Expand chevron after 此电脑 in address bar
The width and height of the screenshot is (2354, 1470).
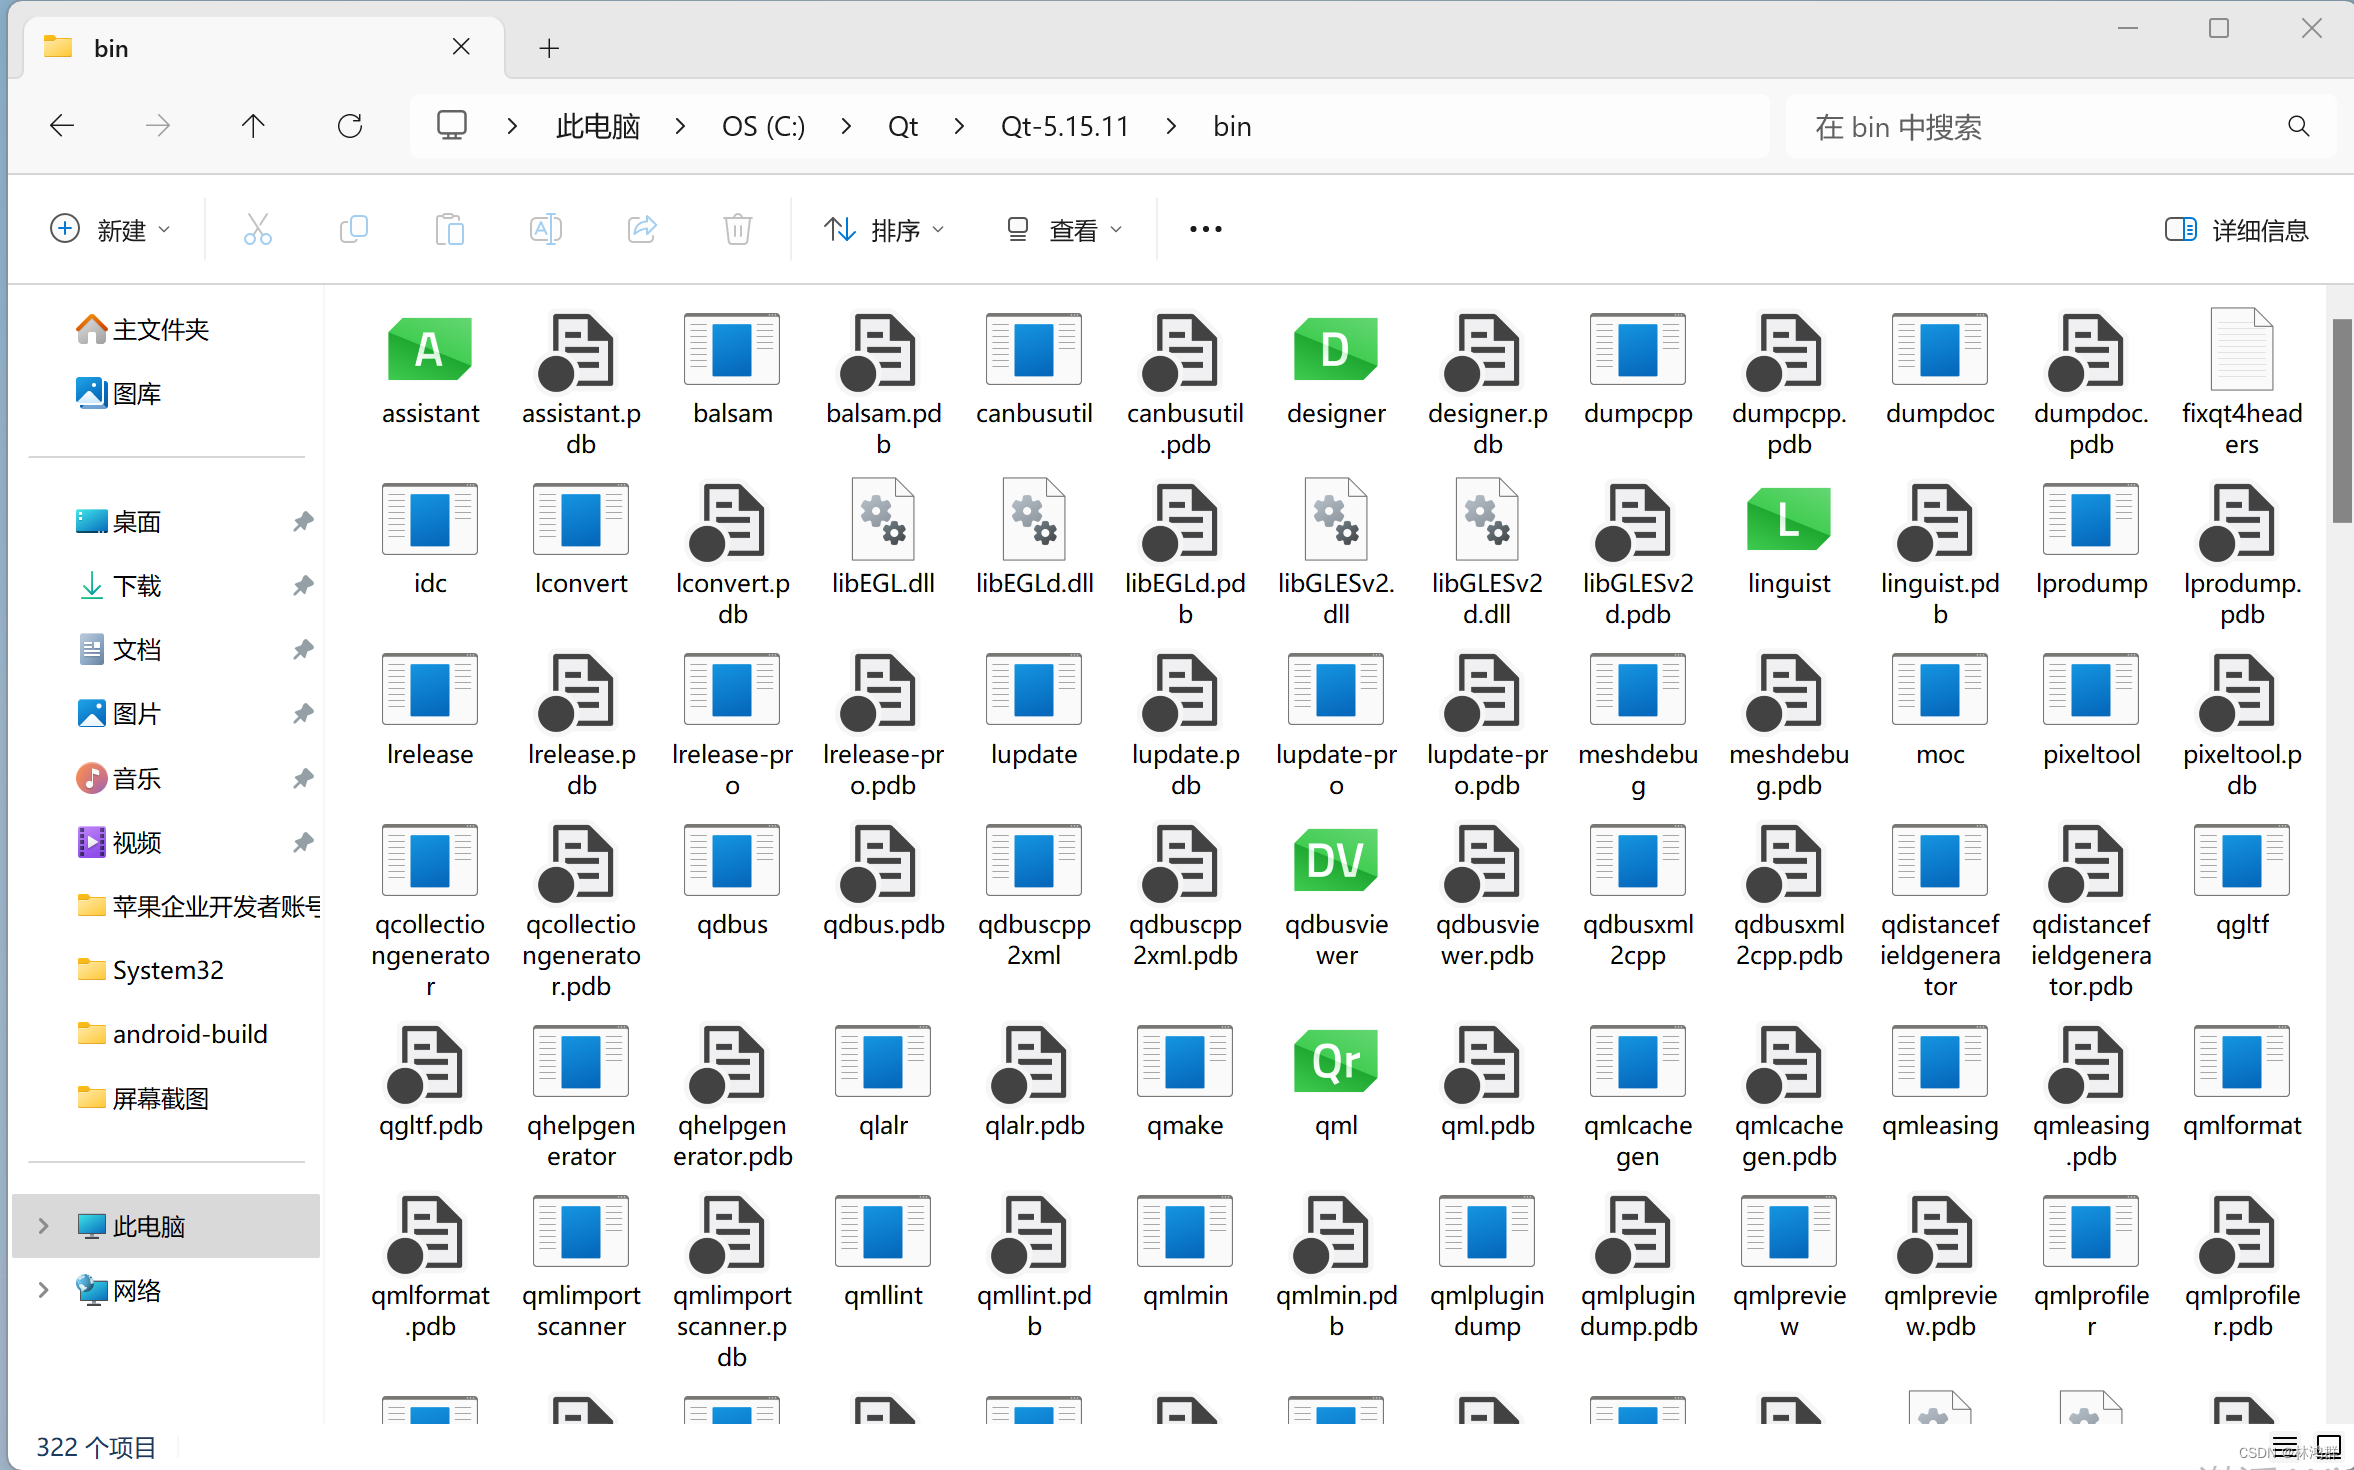(x=680, y=126)
